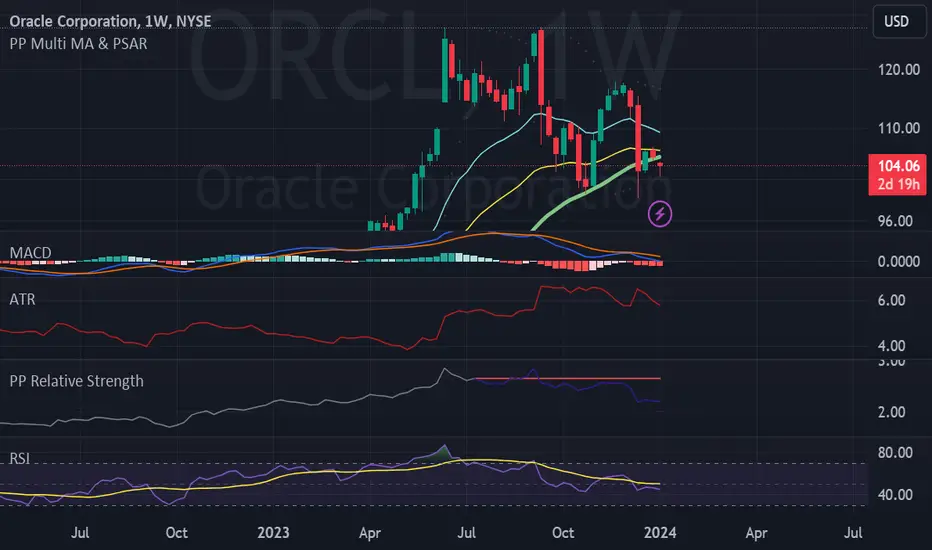The image size is (932, 550).
Task: Click the 2.00 Relative Strength axis value
Action: click(x=892, y=412)
